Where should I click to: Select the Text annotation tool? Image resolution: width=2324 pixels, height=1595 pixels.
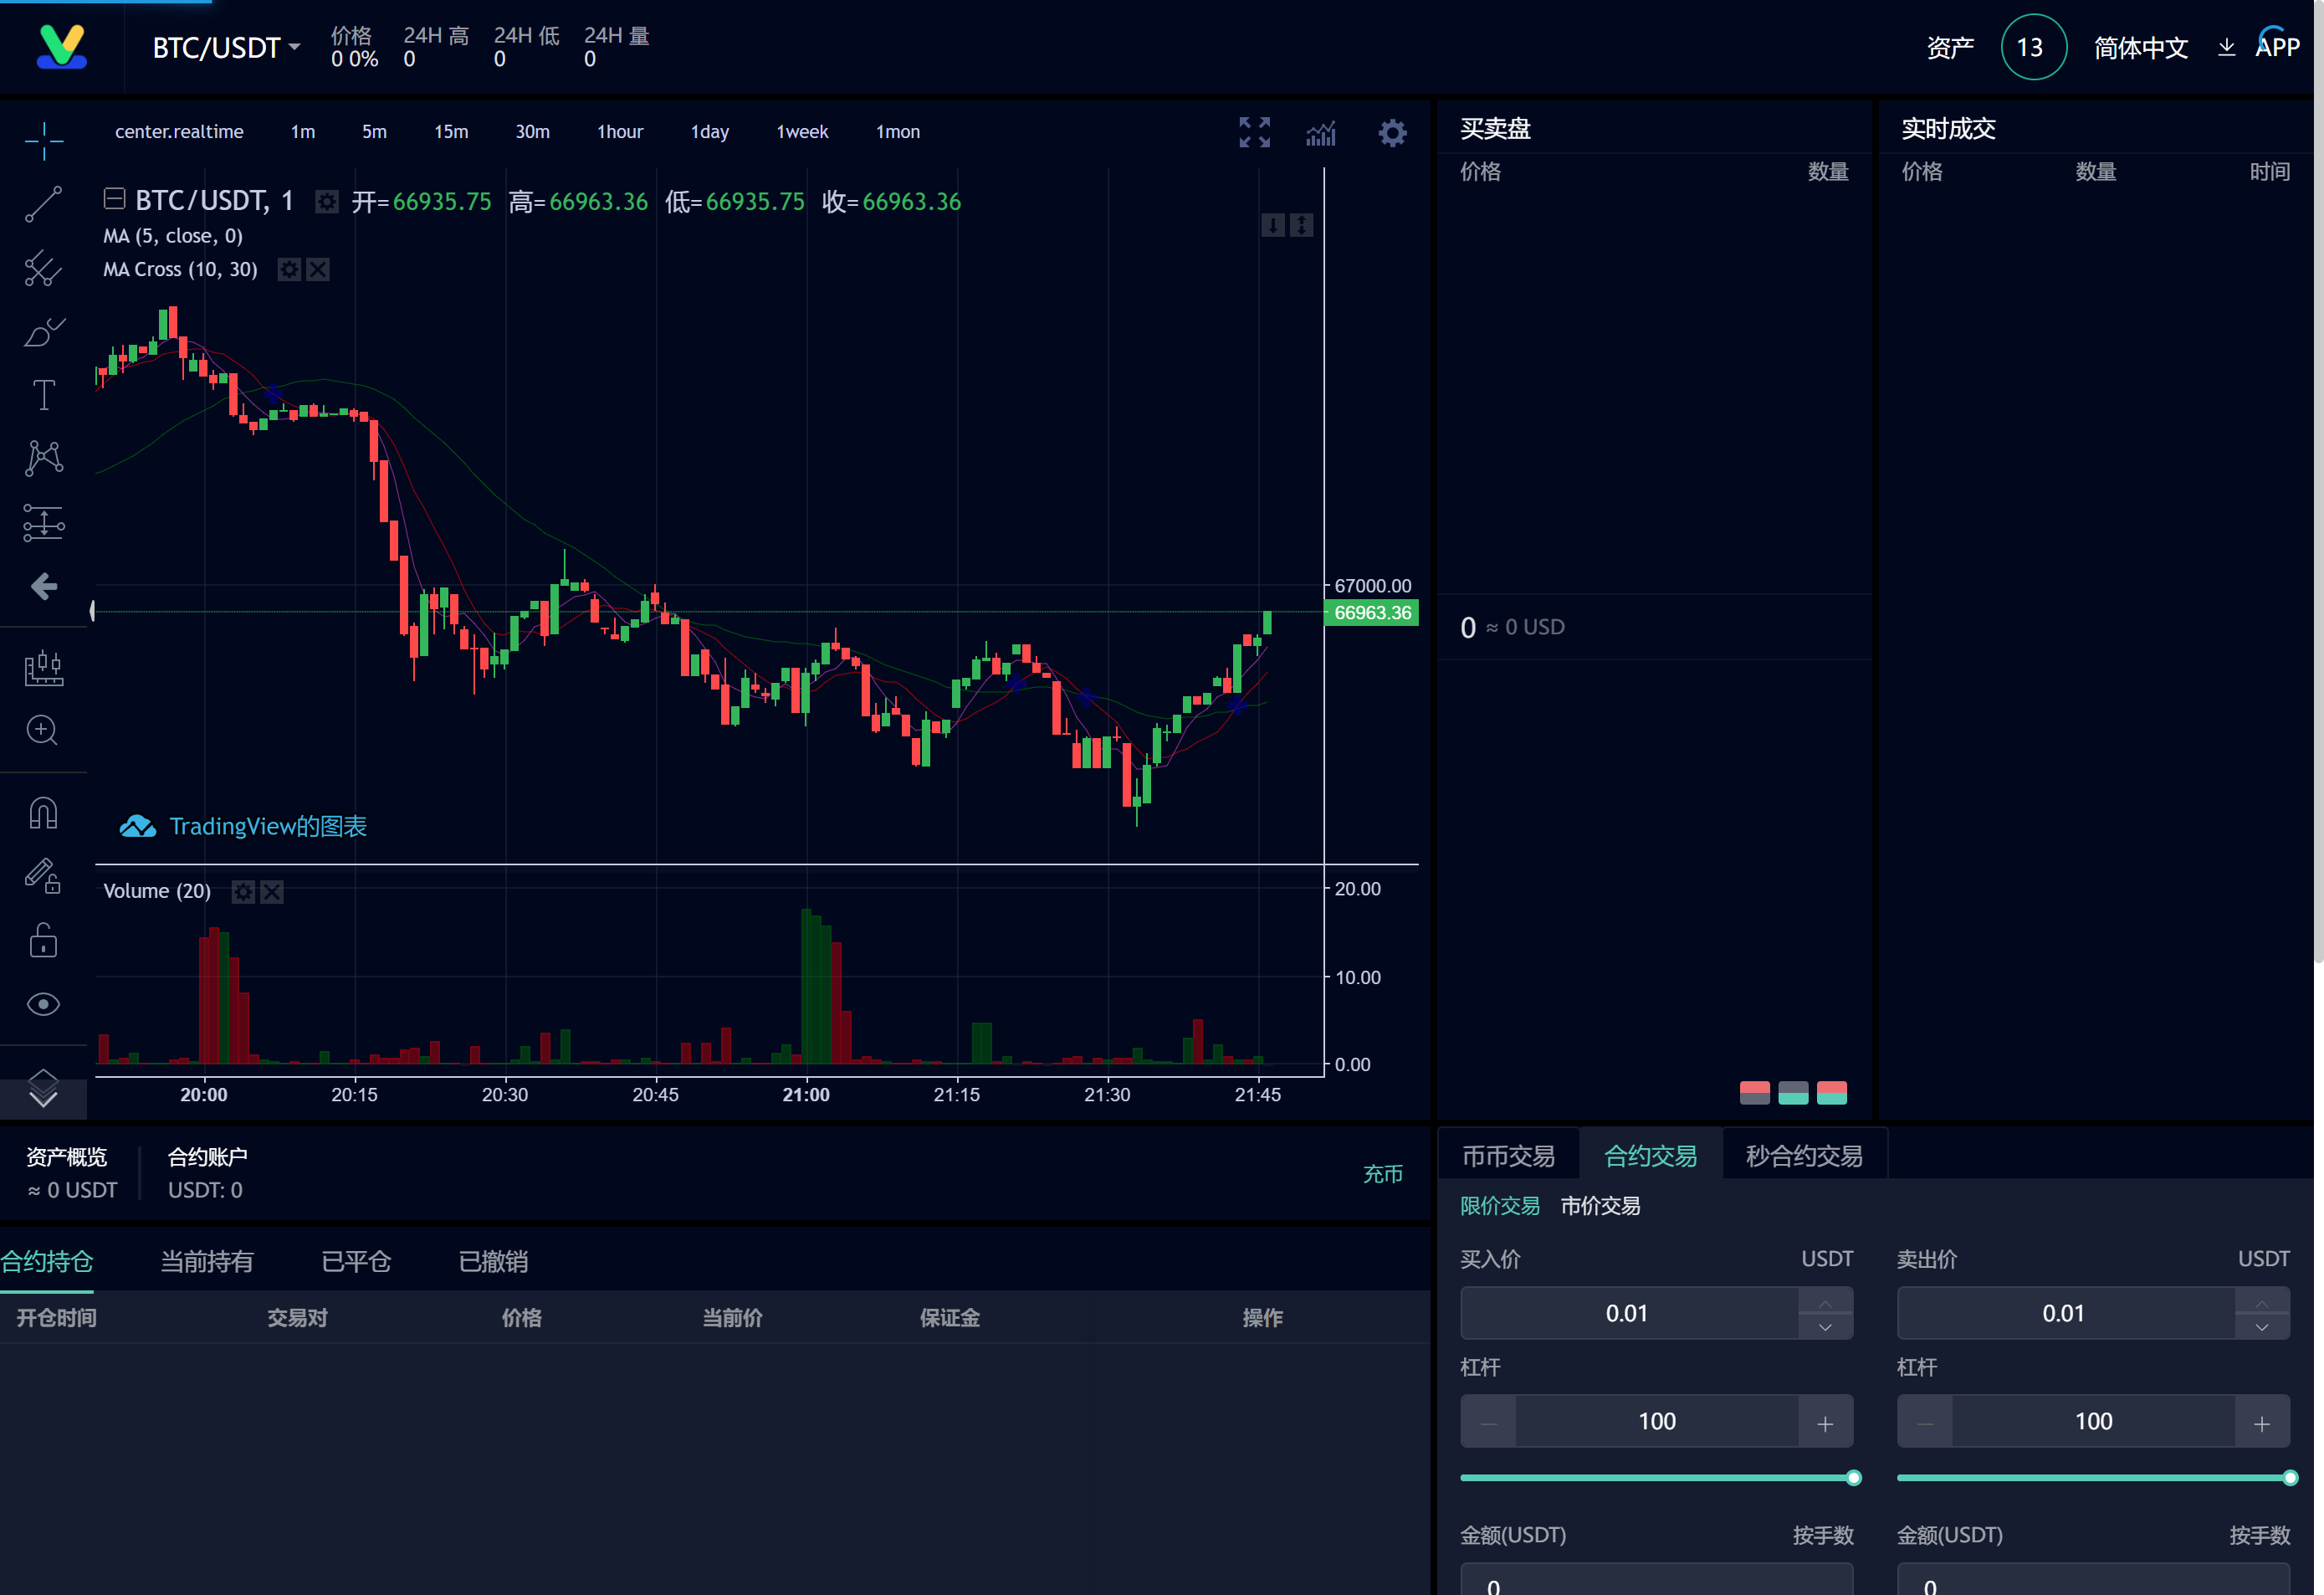44,395
